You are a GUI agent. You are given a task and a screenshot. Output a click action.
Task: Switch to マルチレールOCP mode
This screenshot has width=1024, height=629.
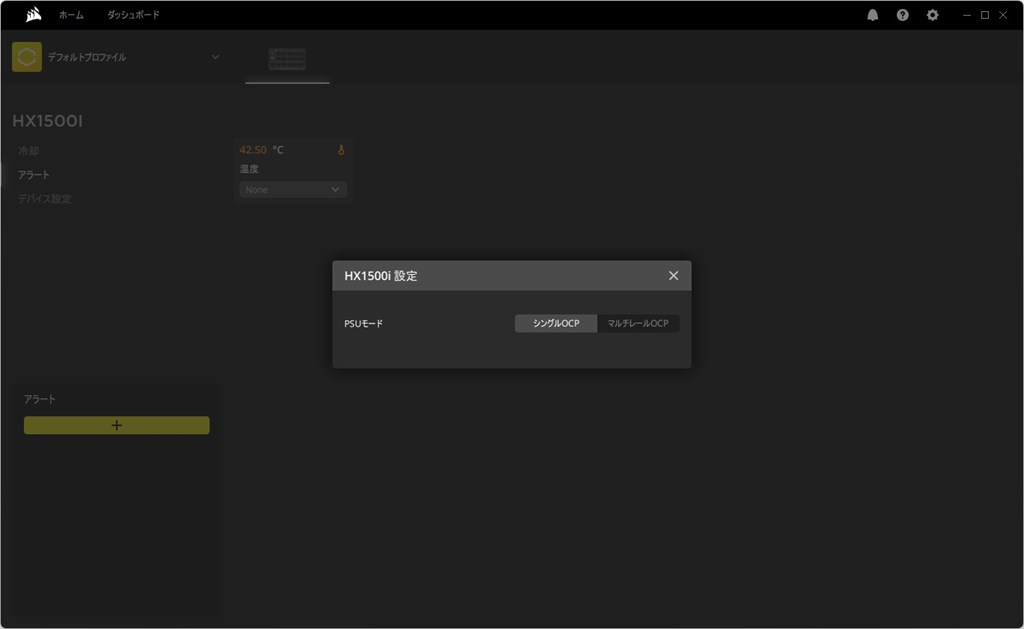(x=638, y=323)
